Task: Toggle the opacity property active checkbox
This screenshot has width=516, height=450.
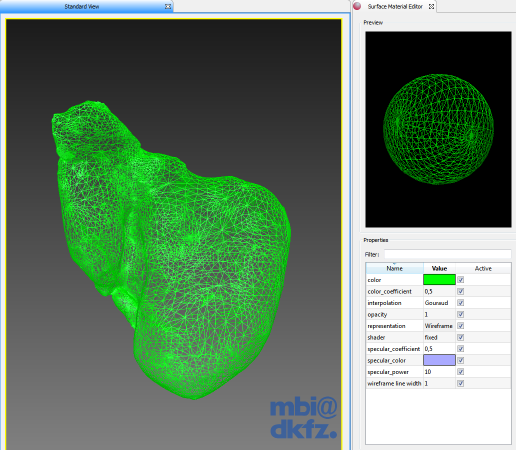Action: [x=461, y=314]
